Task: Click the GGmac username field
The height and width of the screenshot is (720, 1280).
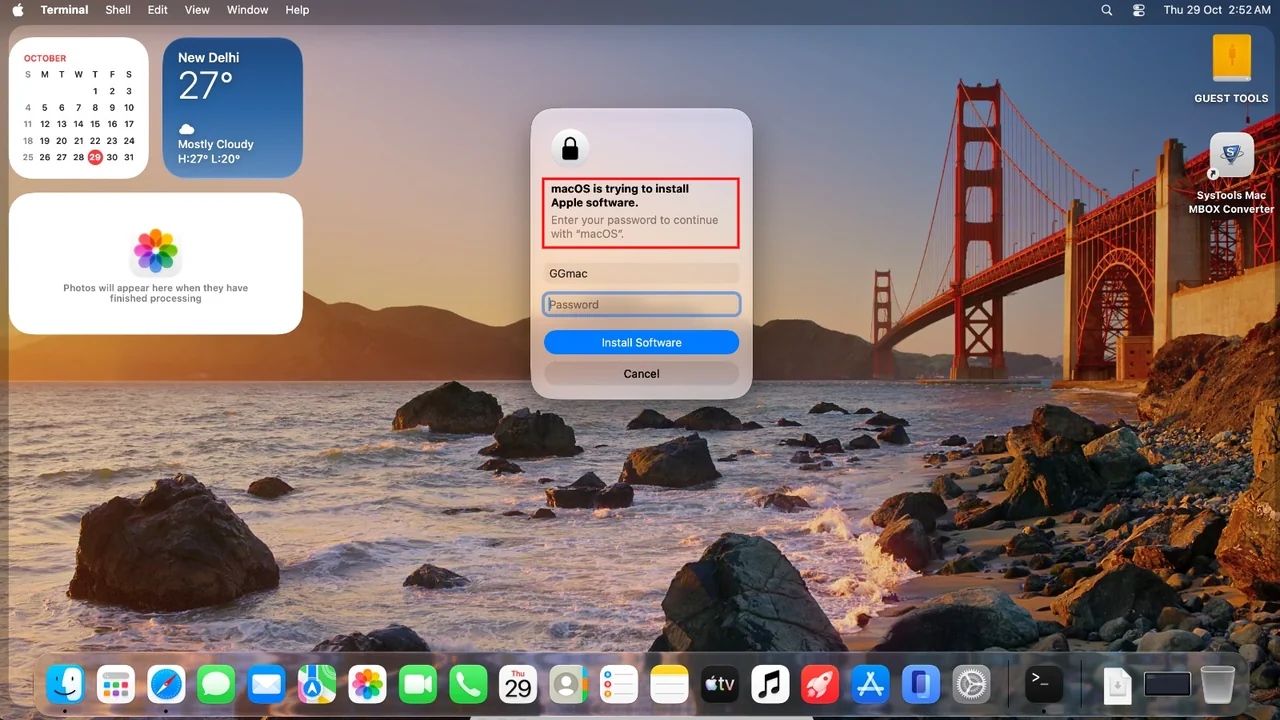Action: click(641, 273)
